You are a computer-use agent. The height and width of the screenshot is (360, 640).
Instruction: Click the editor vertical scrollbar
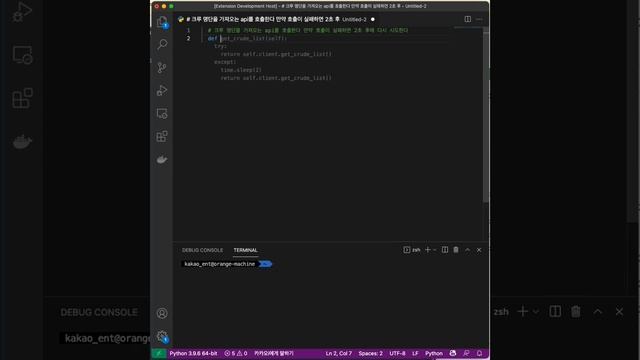486,116
